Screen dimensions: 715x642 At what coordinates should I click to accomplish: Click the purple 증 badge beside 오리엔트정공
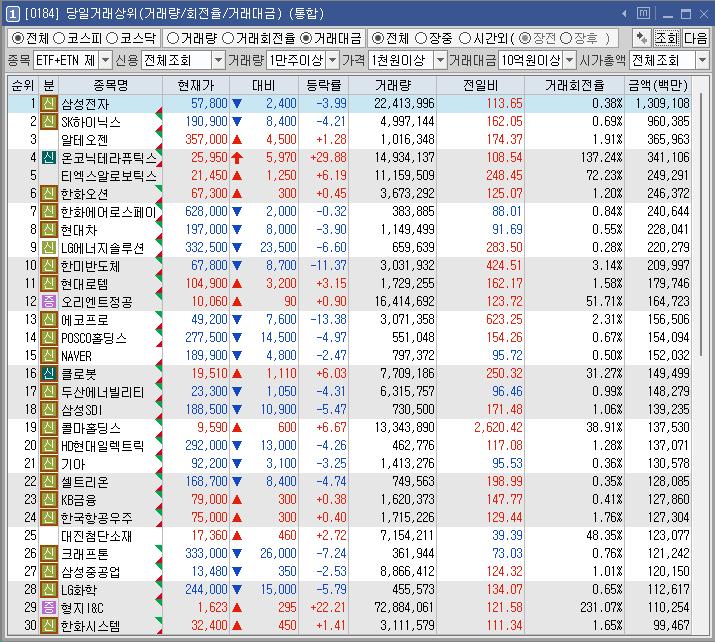click(49, 301)
